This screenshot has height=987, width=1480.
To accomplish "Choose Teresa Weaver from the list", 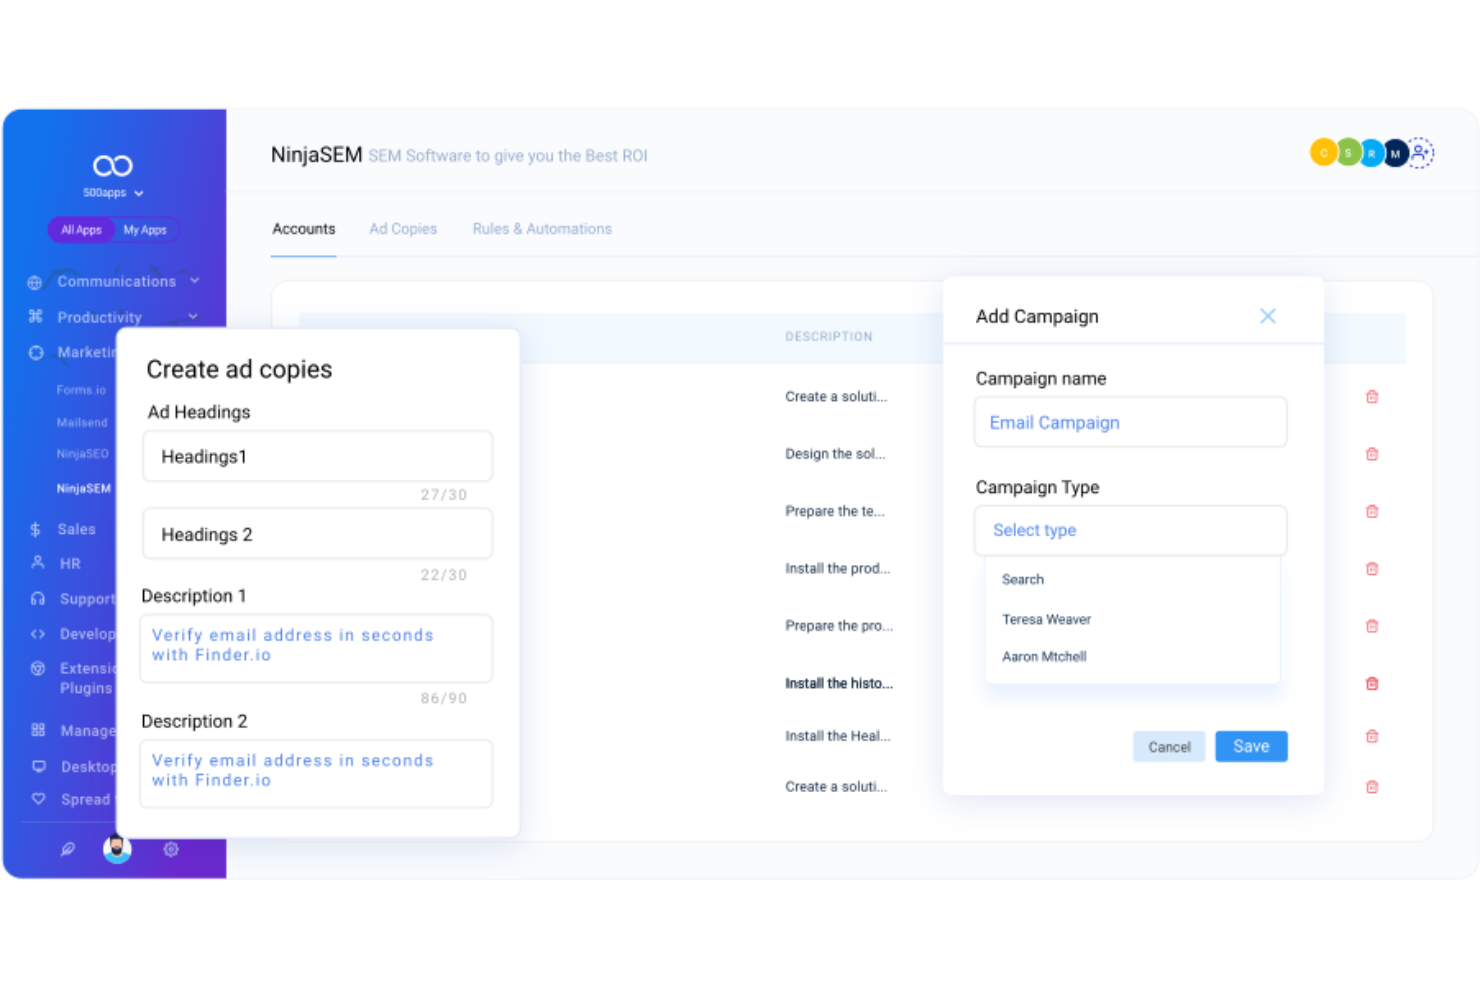I will (1047, 620).
